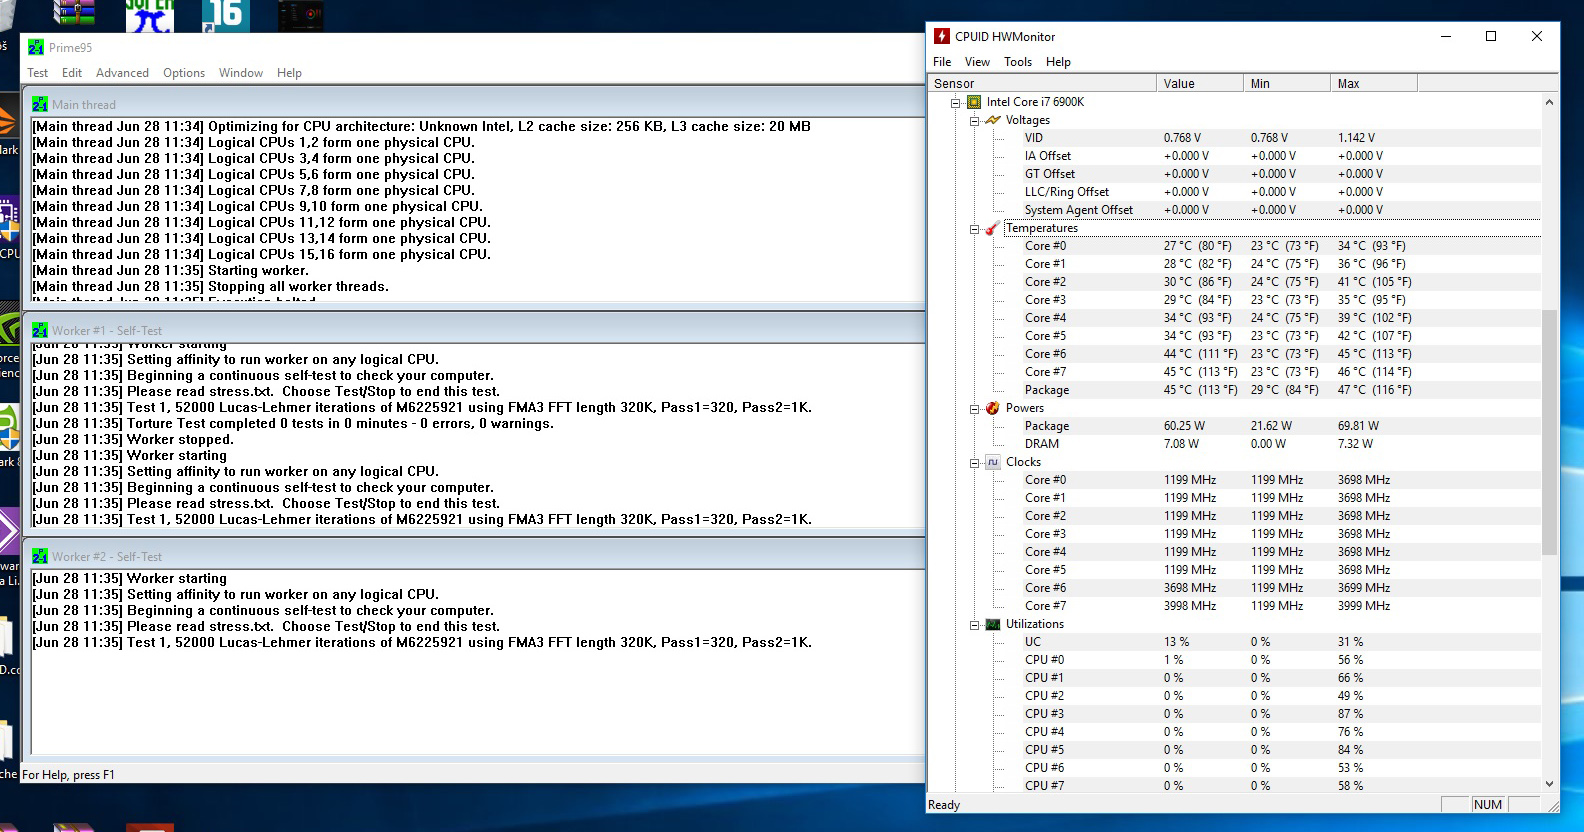Screen dimensions: 1584x832
Task: Open the Window menu in Prime95
Action: click(x=241, y=73)
